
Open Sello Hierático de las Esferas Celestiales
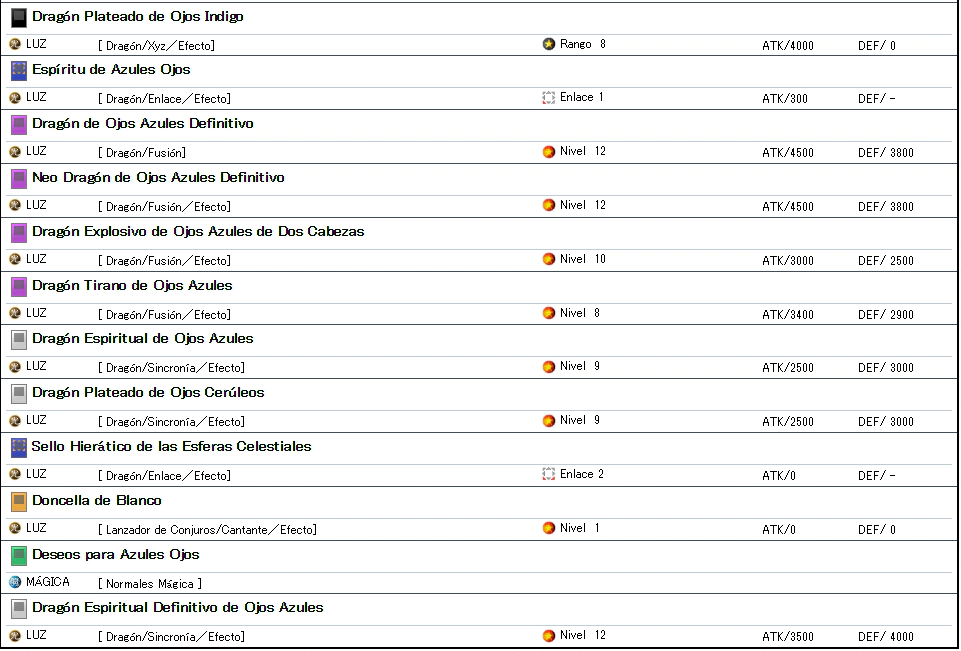[171, 447]
